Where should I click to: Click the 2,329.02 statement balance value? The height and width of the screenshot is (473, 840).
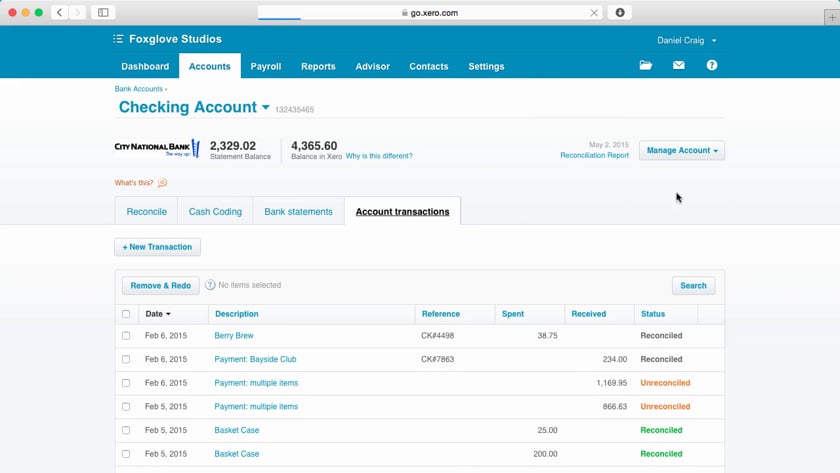(x=232, y=146)
